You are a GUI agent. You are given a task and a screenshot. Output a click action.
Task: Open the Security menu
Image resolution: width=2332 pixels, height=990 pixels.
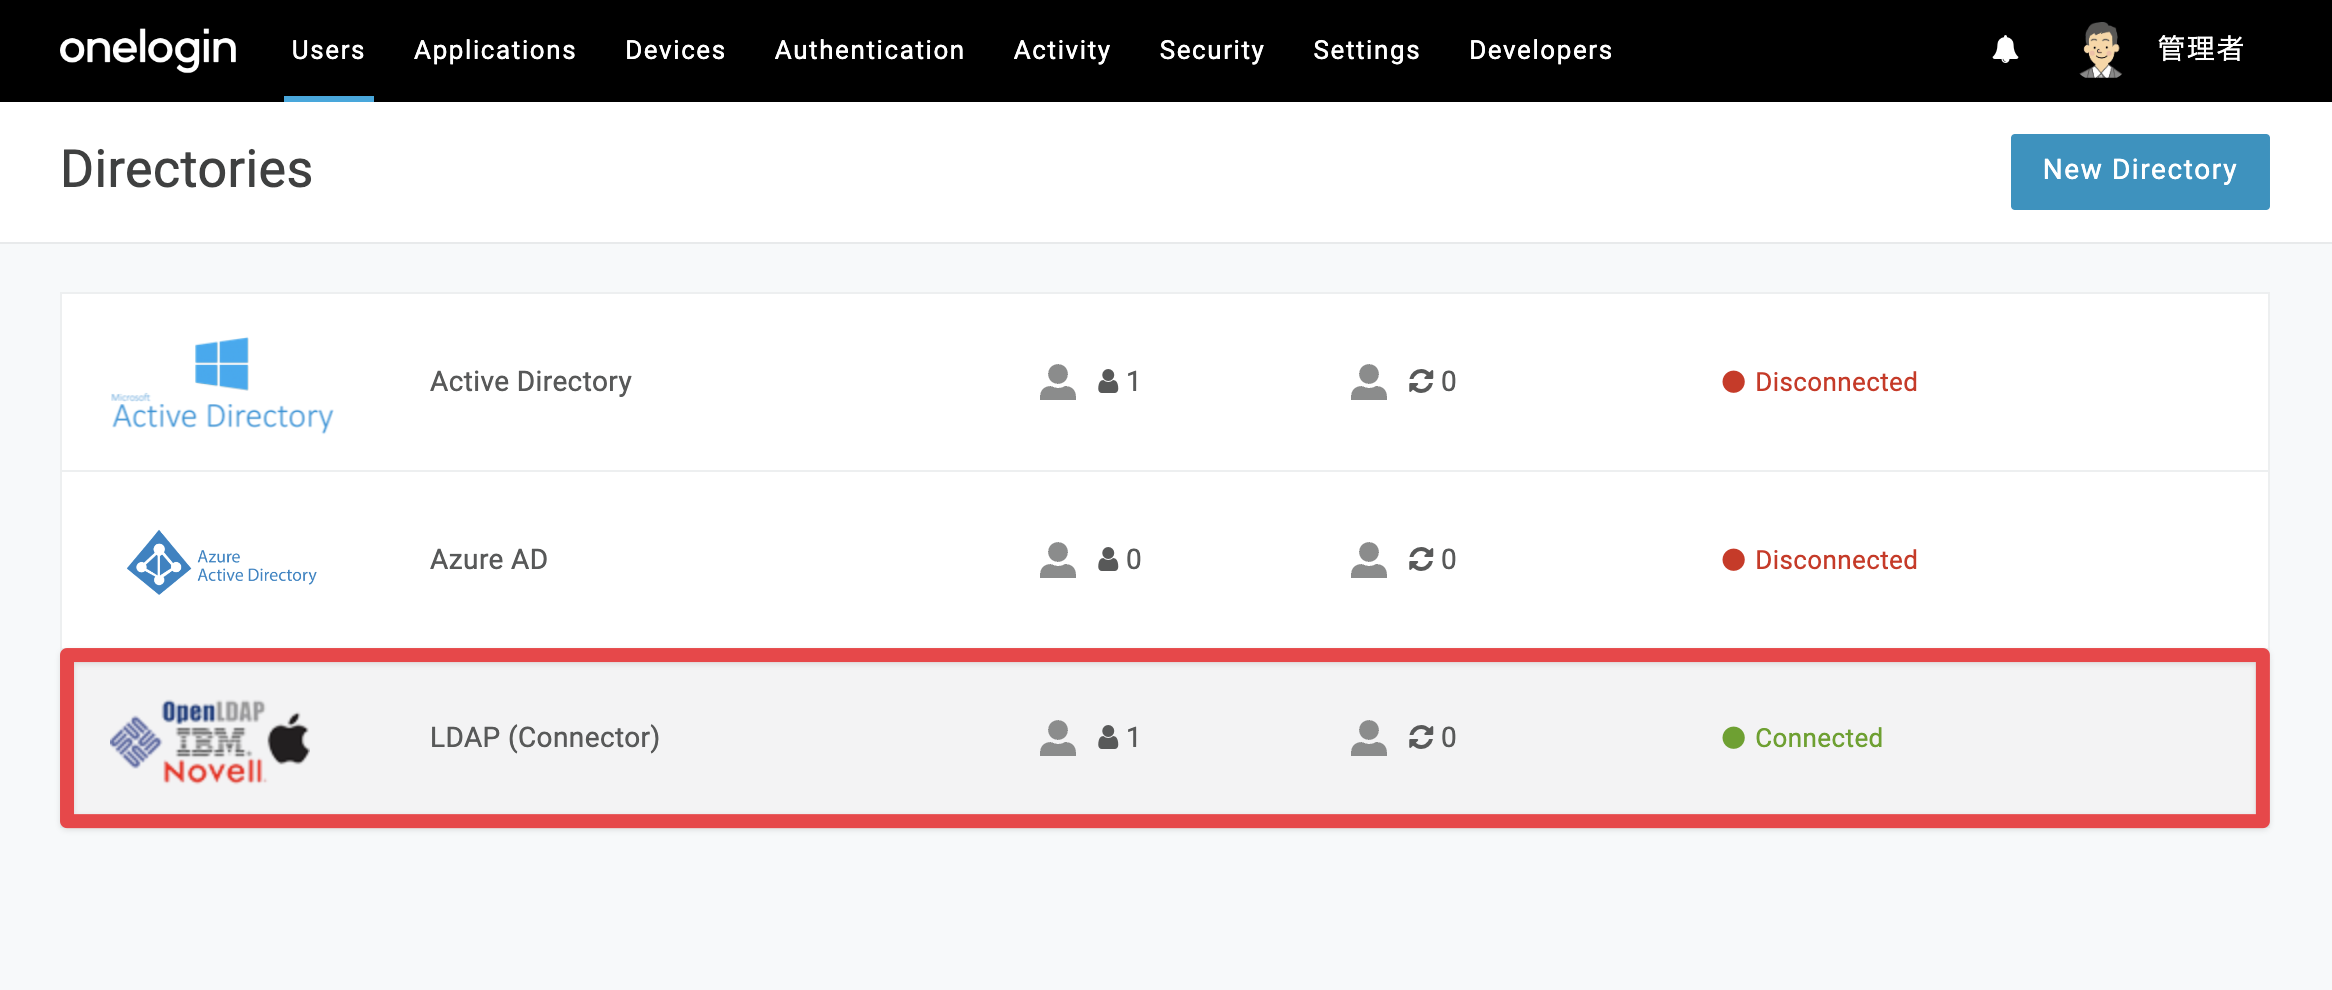pos(1211,50)
